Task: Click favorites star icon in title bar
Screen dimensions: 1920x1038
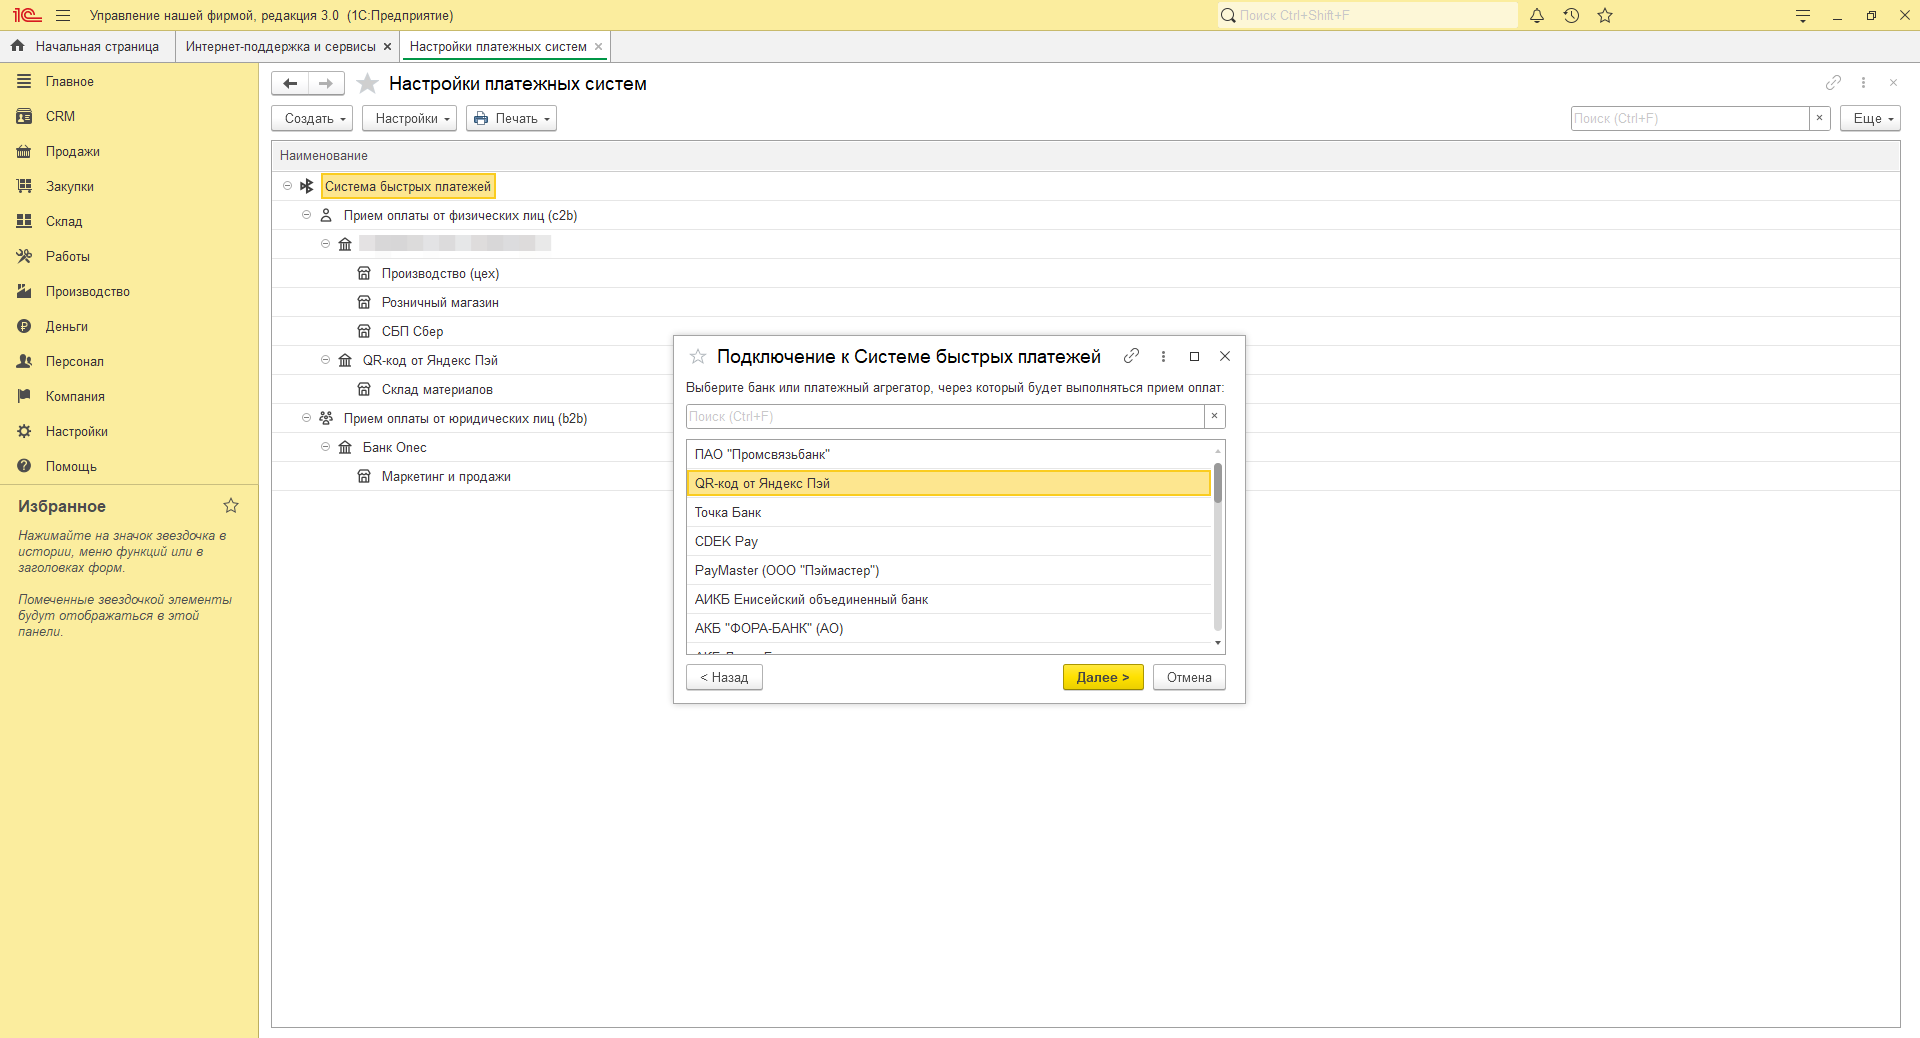Action: [1605, 16]
